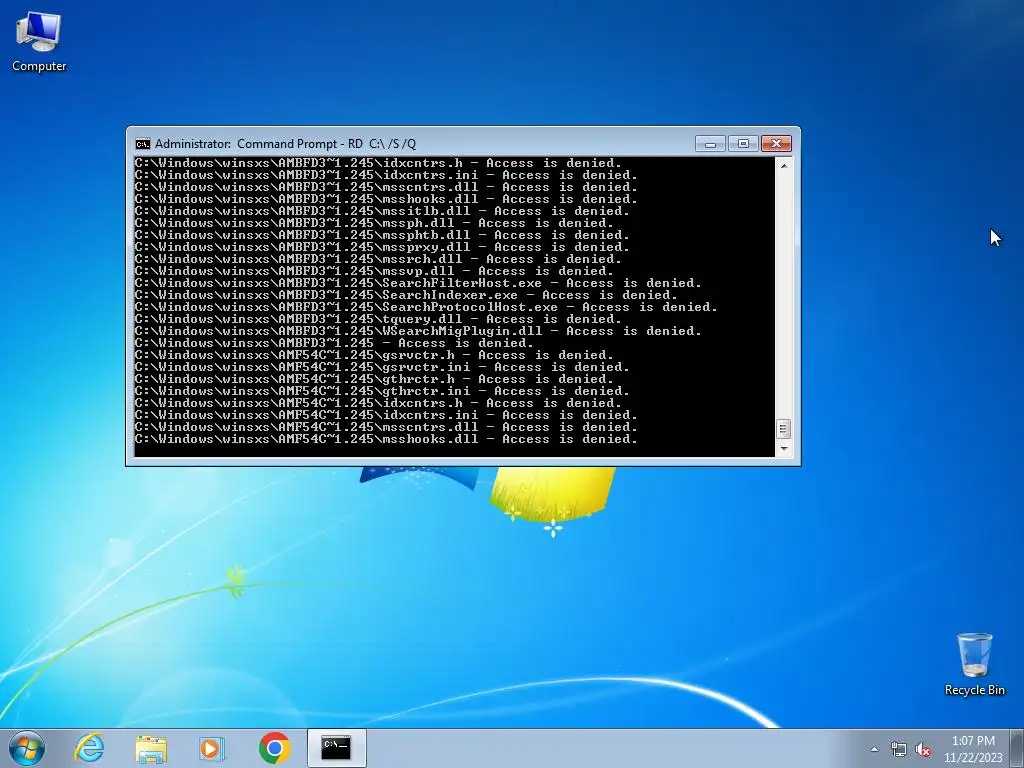Click the Show desktop strip
Image resolution: width=1024 pixels, height=768 pixels.
point(1017,748)
